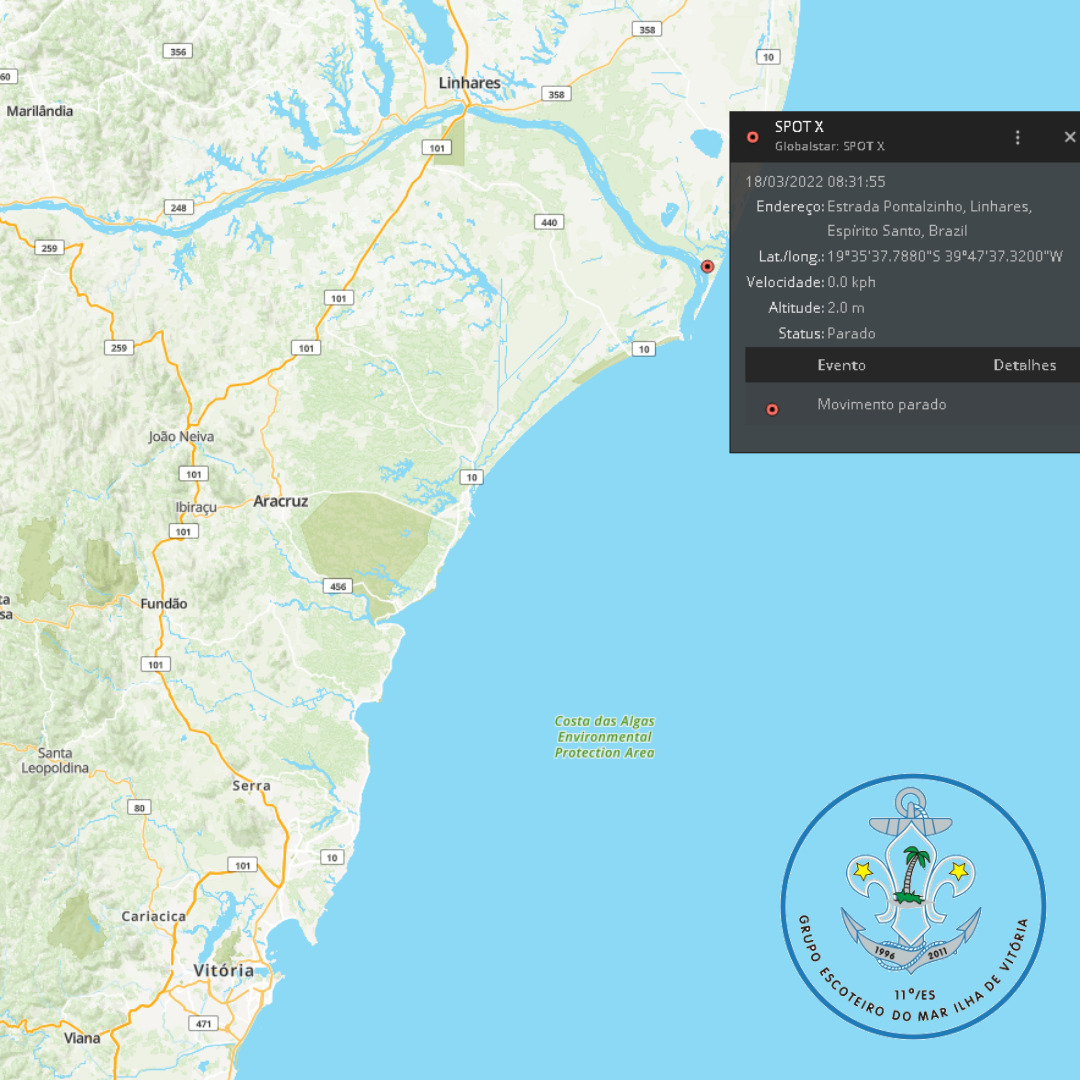Click the Lat./long. coordinates value
Screen dimensions: 1080x1080
(x=944, y=257)
